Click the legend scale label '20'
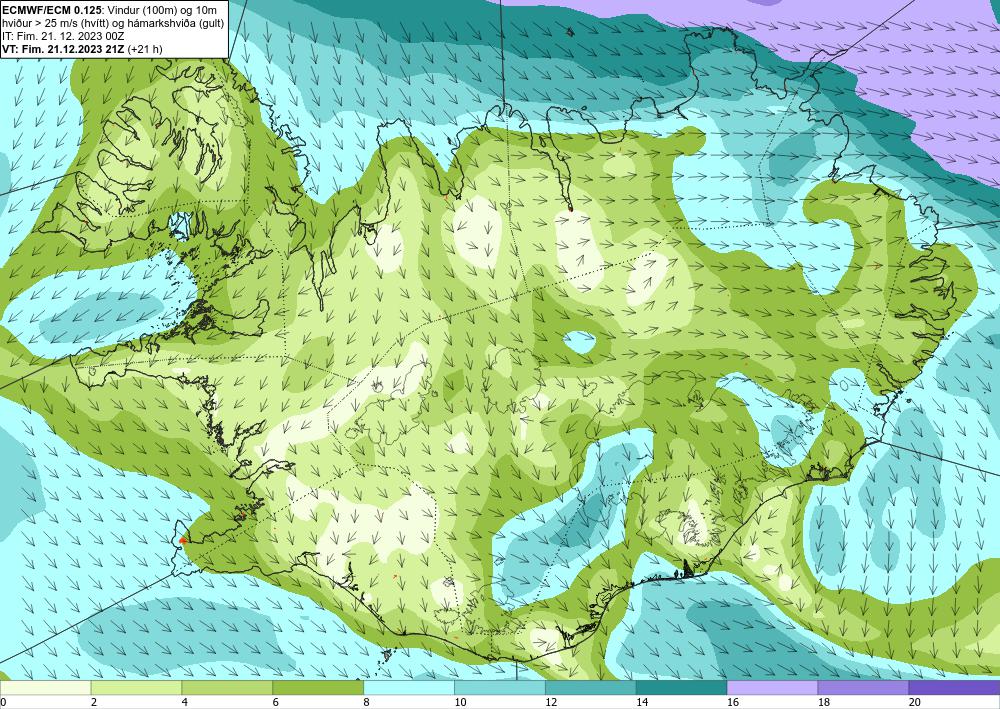 click(915, 702)
